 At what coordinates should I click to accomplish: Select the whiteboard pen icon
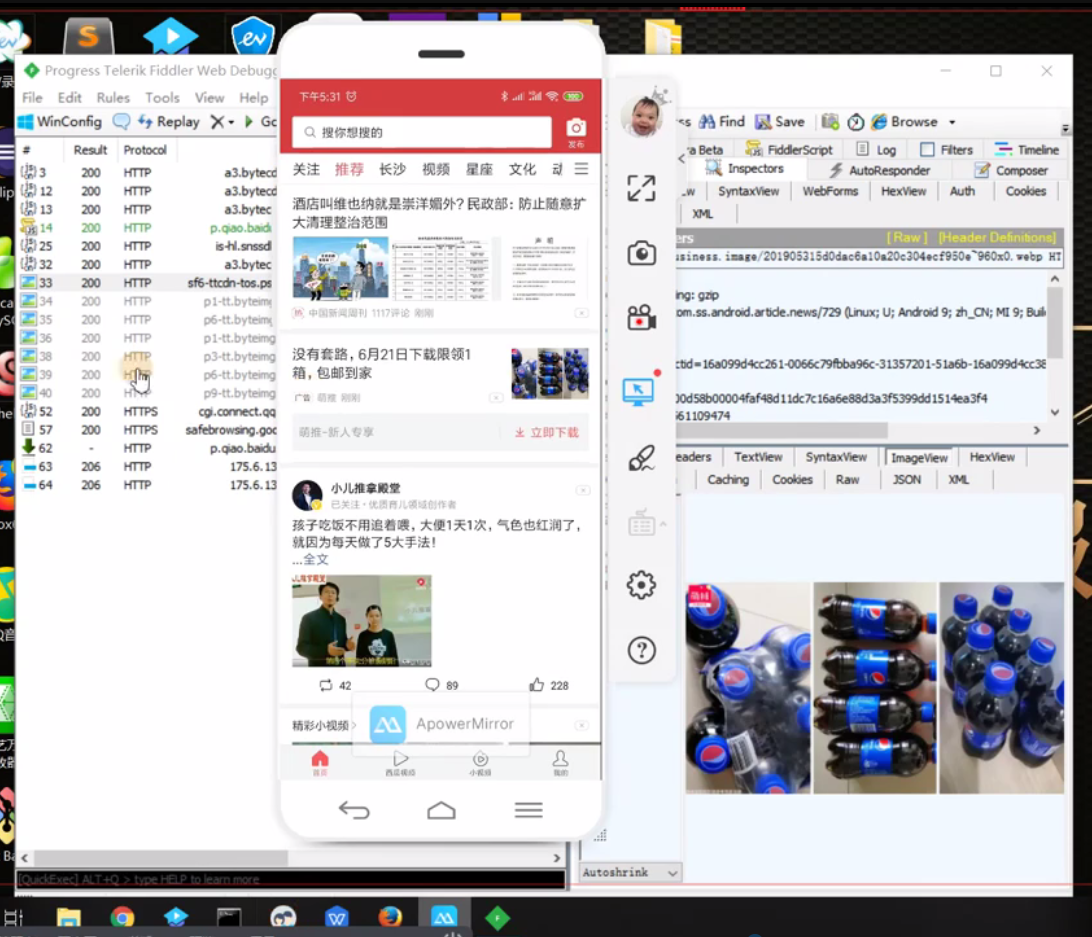[641, 458]
